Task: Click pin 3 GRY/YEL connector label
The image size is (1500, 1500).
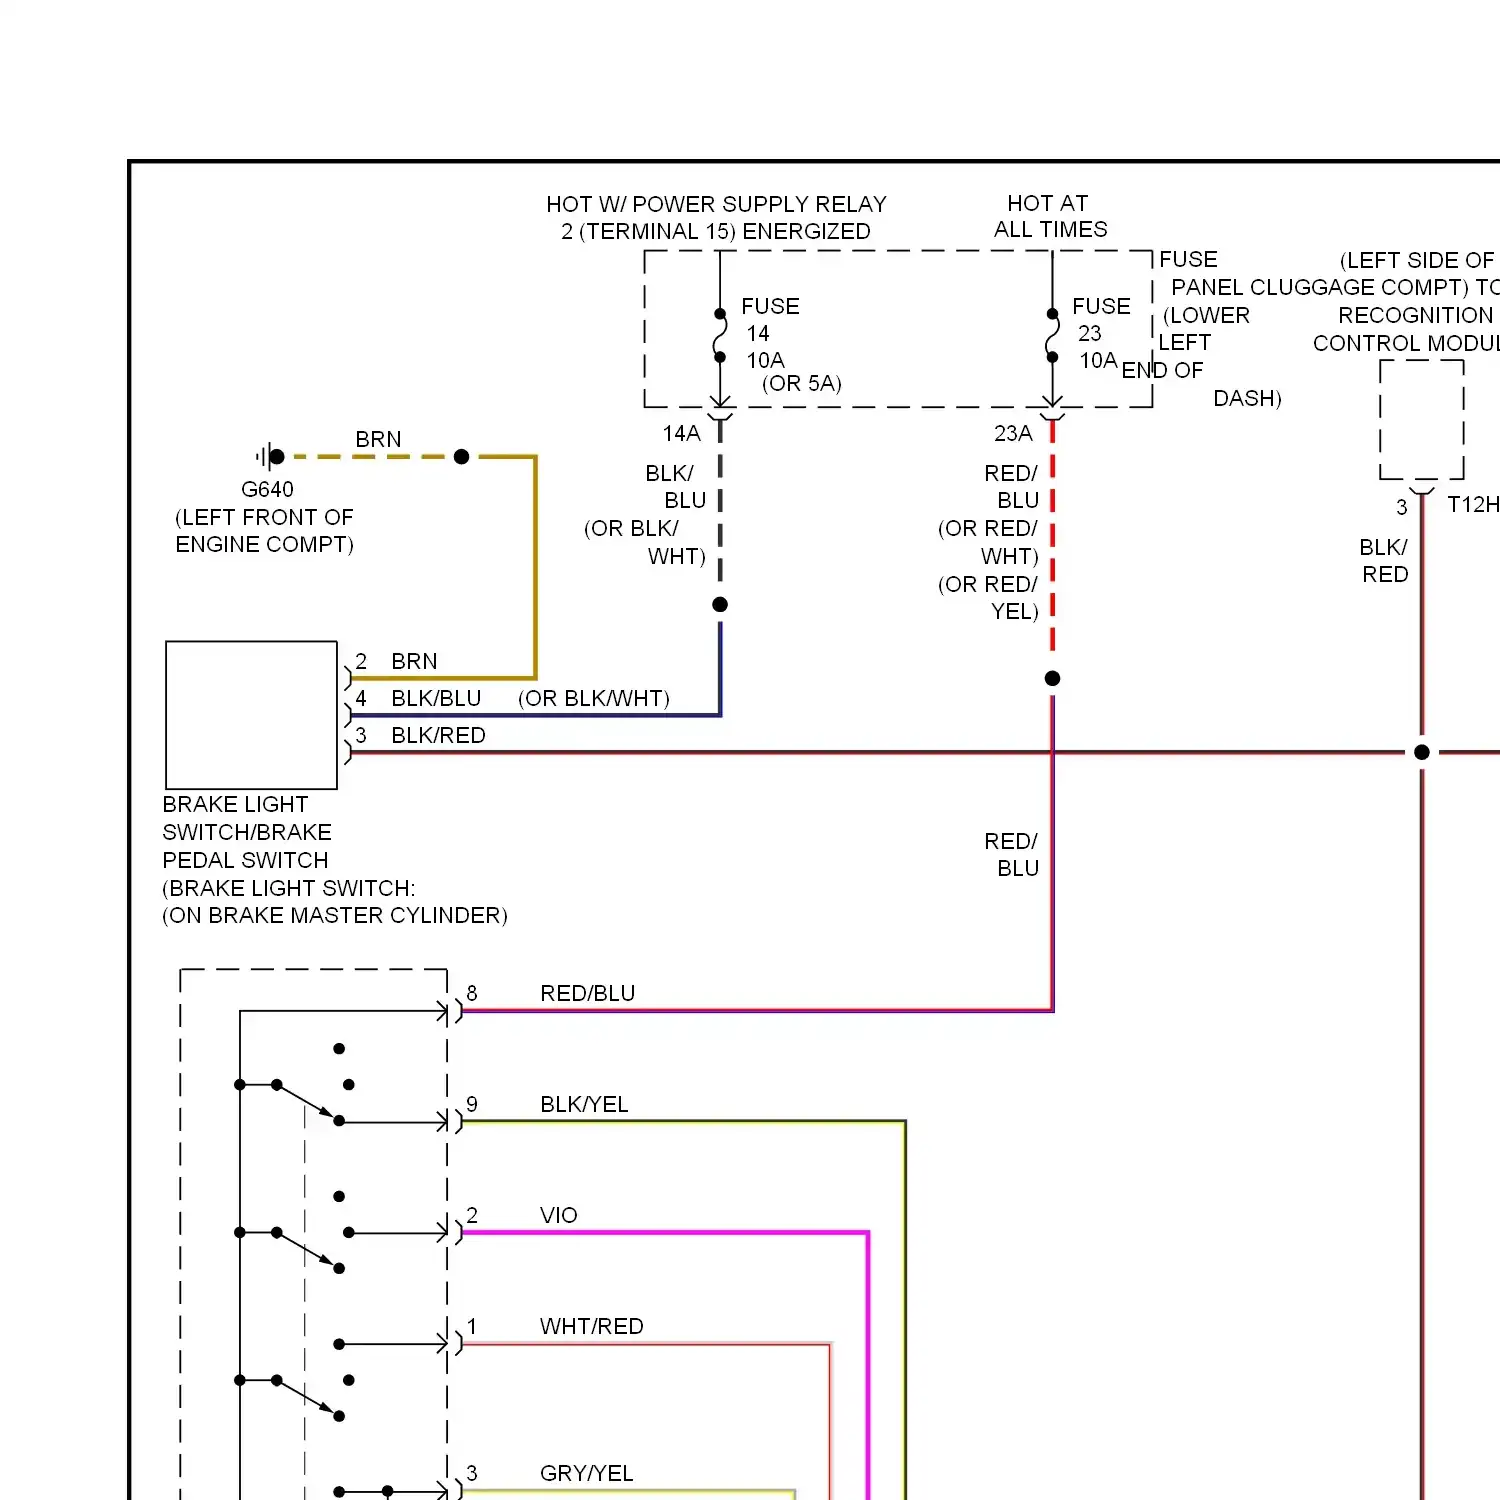Action: click(x=549, y=1473)
